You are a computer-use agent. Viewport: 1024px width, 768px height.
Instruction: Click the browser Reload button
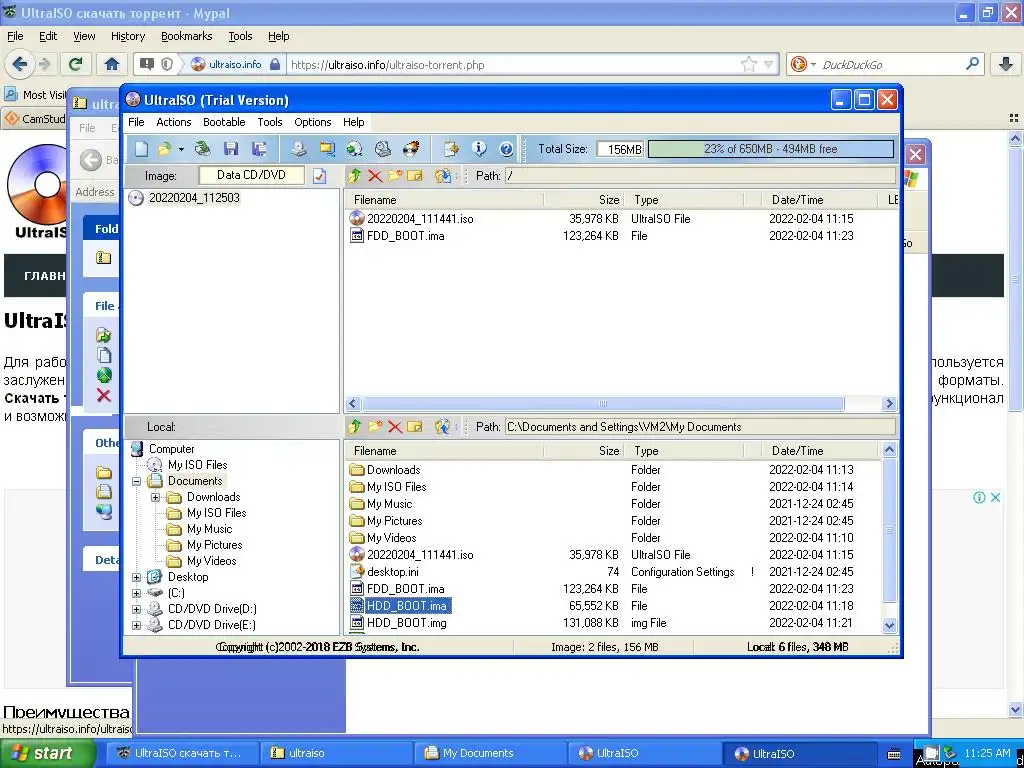pyautogui.click(x=75, y=64)
